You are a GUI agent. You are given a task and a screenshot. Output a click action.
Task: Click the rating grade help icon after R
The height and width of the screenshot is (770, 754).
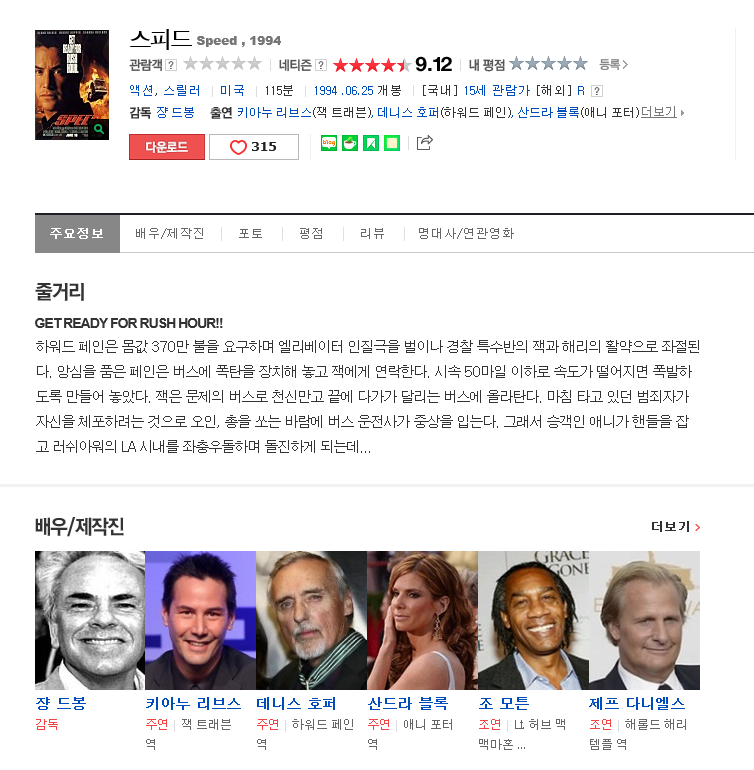click(597, 91)
